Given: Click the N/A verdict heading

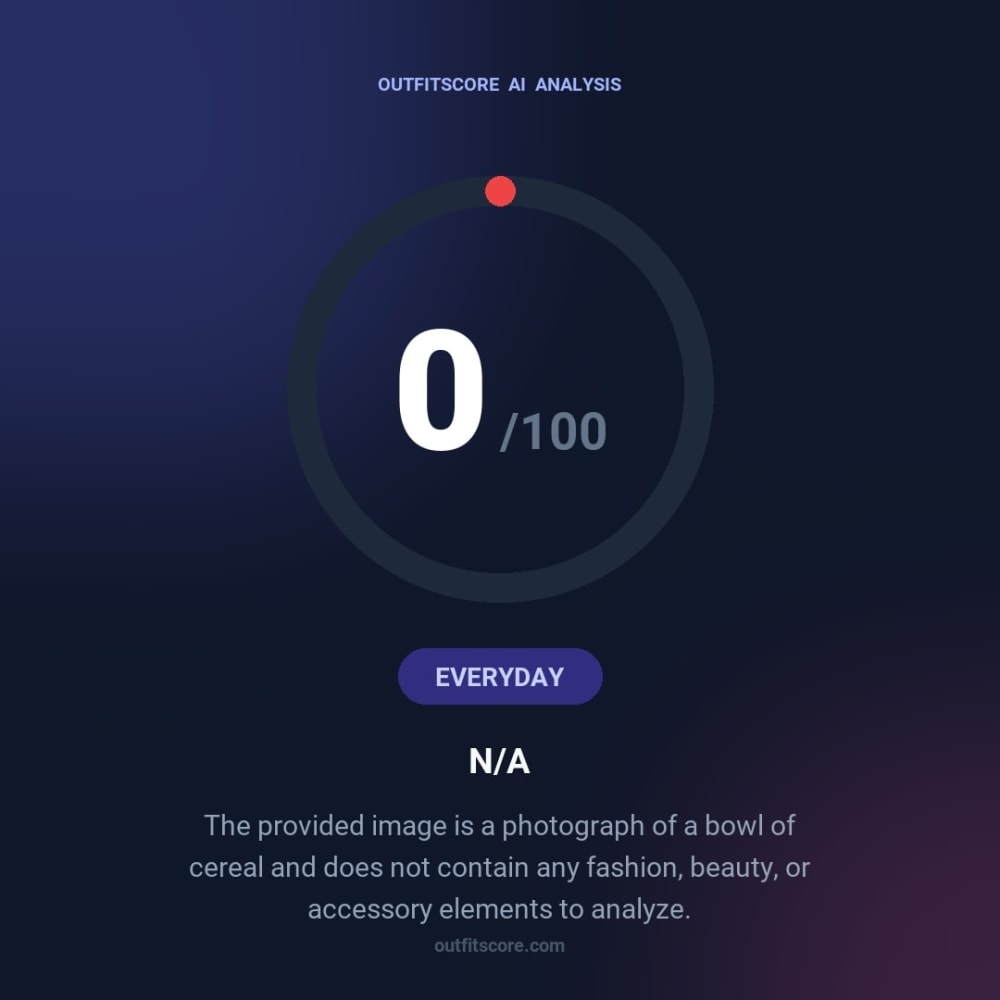Looking at the screenshot, I should (499, 761).
